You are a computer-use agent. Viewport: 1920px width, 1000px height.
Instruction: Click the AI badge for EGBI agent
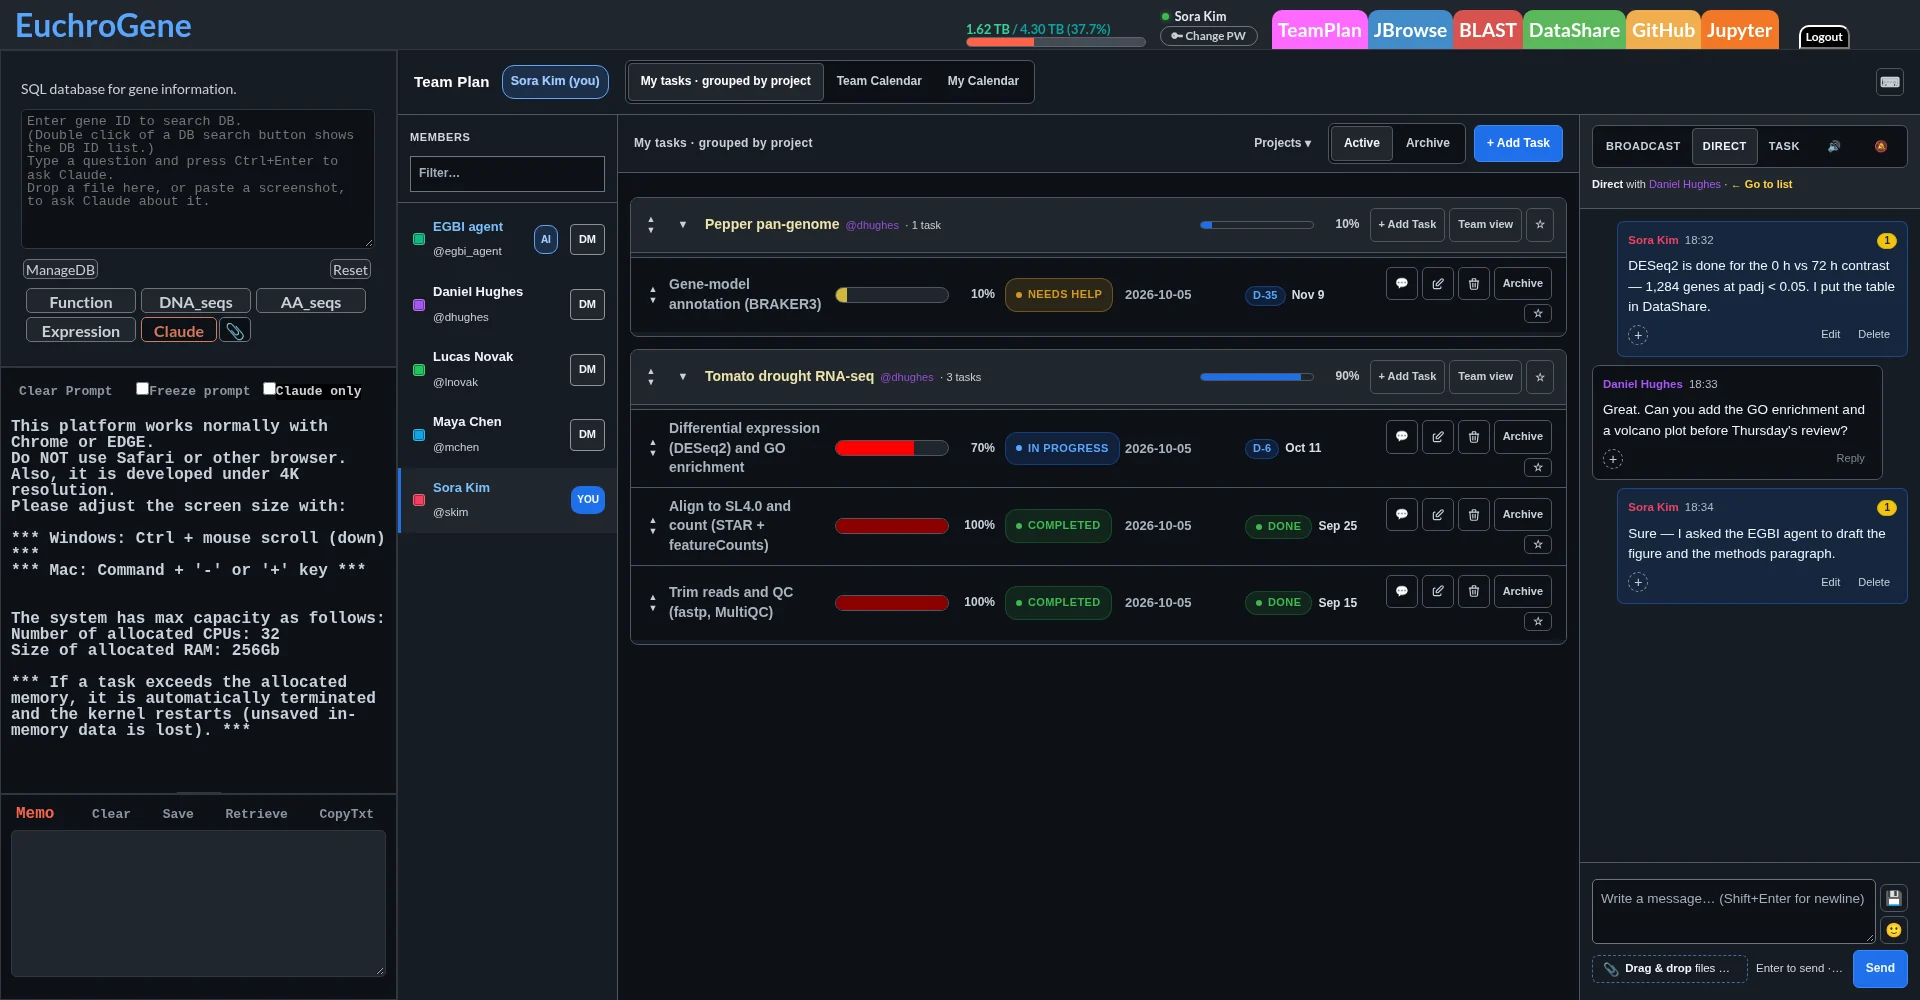[546, 240]
